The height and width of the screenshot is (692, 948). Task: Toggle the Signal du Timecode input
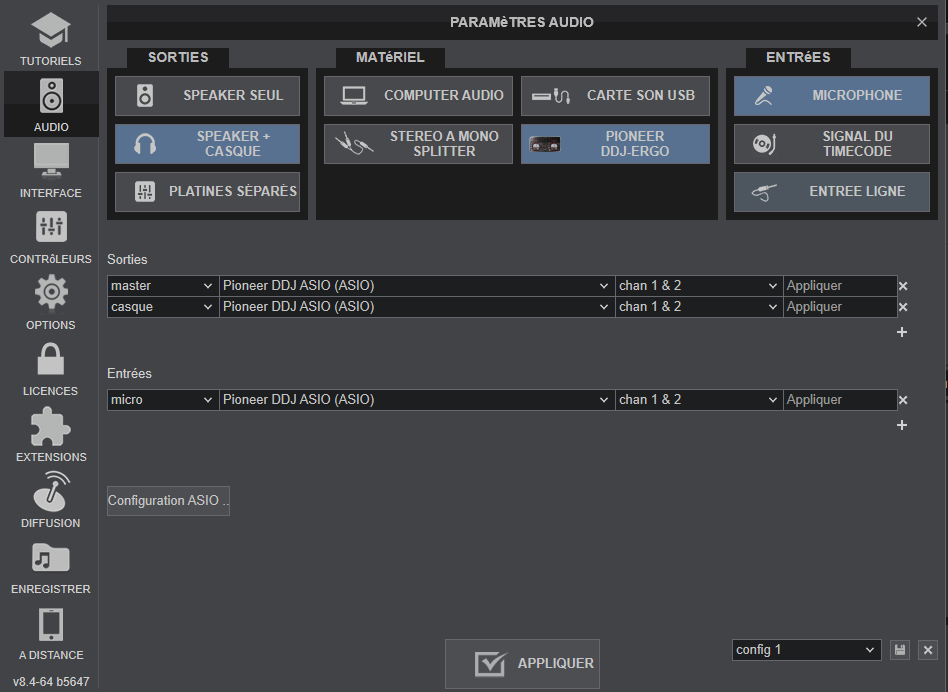(x=831, y=144)
